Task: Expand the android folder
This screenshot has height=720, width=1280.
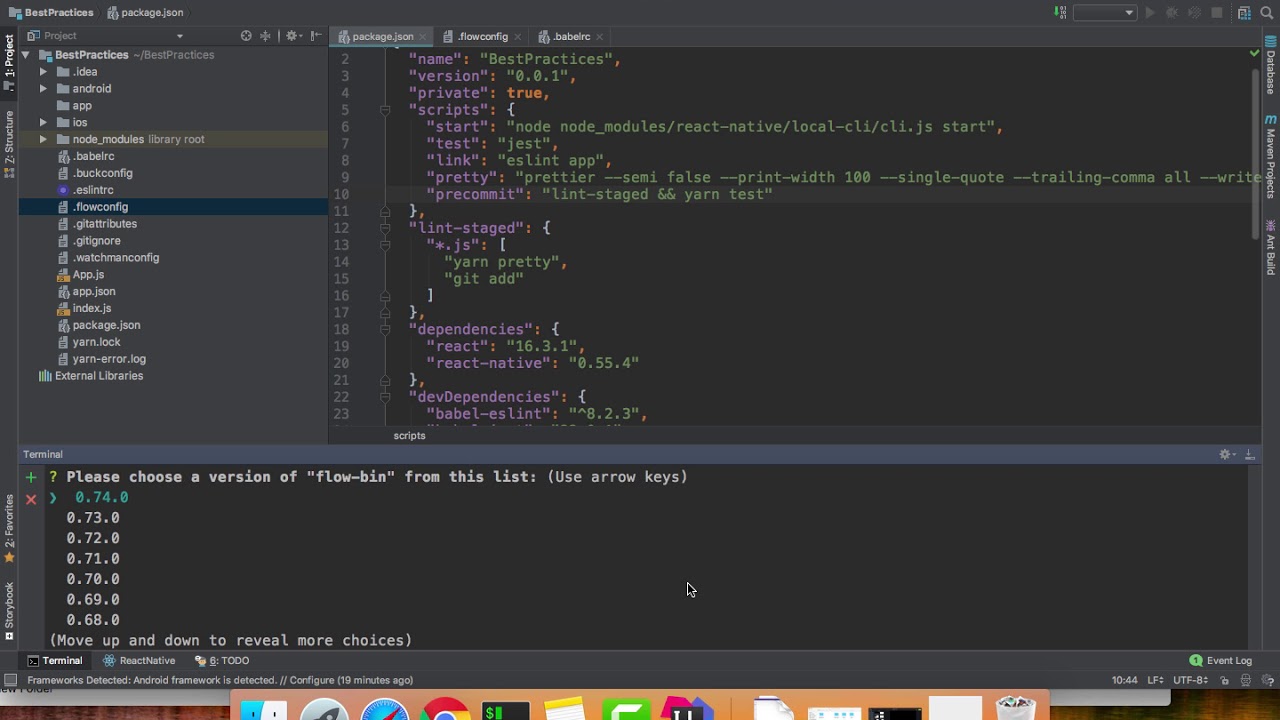Action: click(43, 89)
